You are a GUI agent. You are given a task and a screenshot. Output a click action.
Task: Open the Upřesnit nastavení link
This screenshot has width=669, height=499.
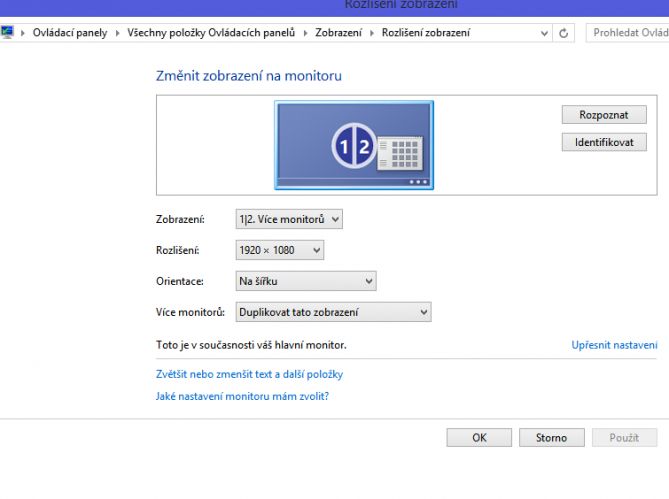(614, 345)
